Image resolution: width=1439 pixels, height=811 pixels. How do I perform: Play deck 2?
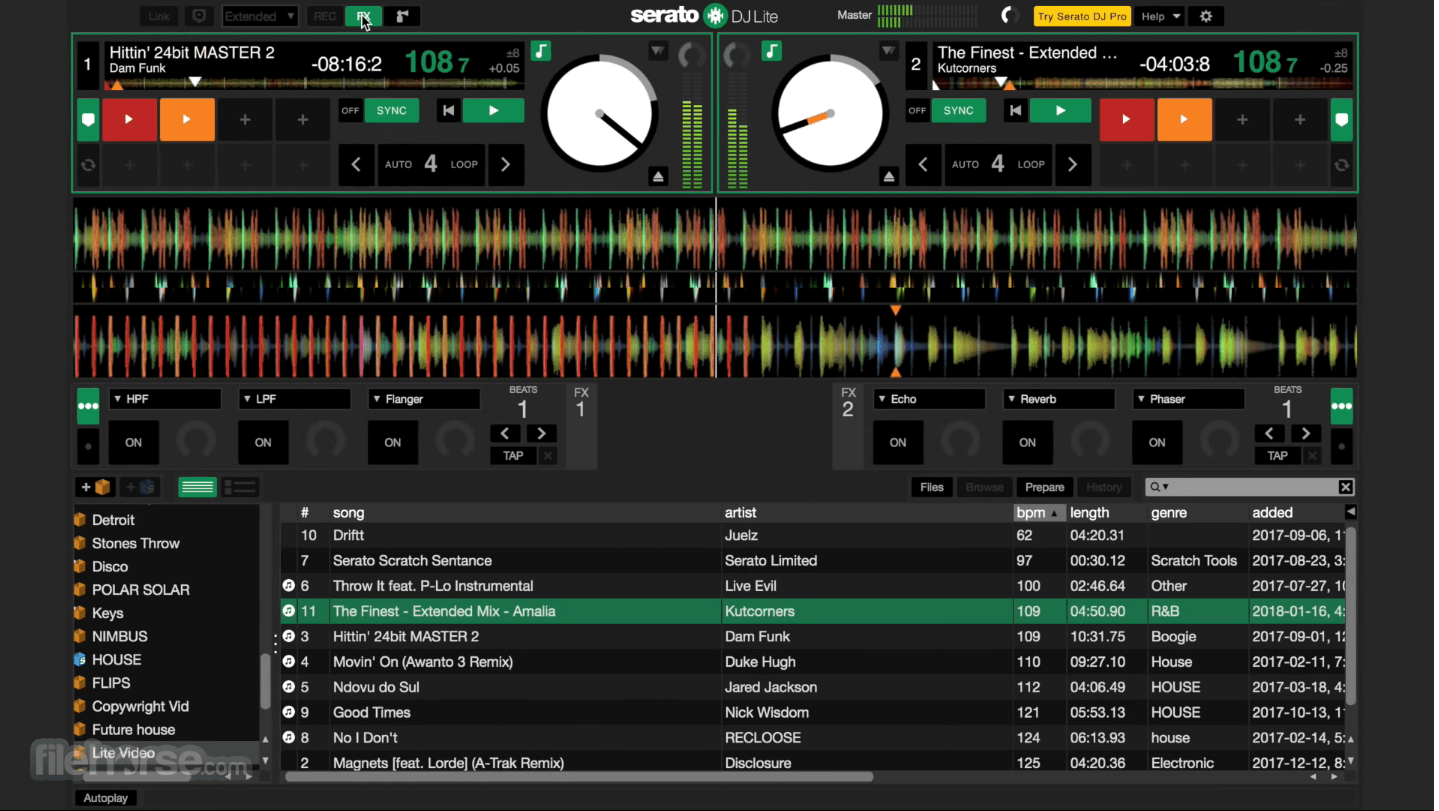pos(1060,111)
